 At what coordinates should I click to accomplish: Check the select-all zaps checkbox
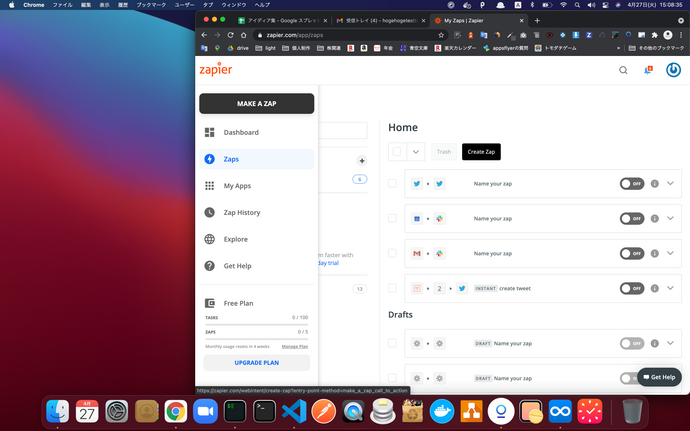click(397, 152)
